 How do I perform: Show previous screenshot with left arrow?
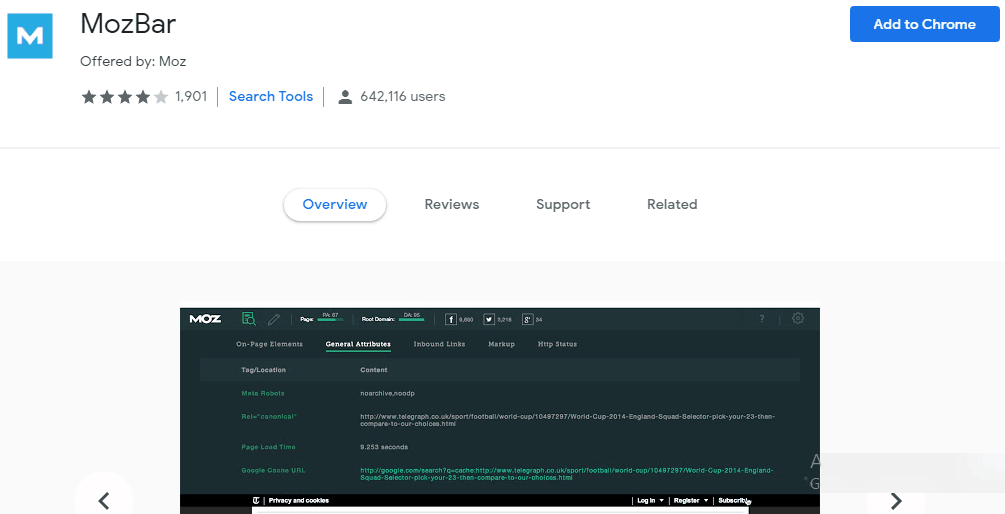click(104, 500)
